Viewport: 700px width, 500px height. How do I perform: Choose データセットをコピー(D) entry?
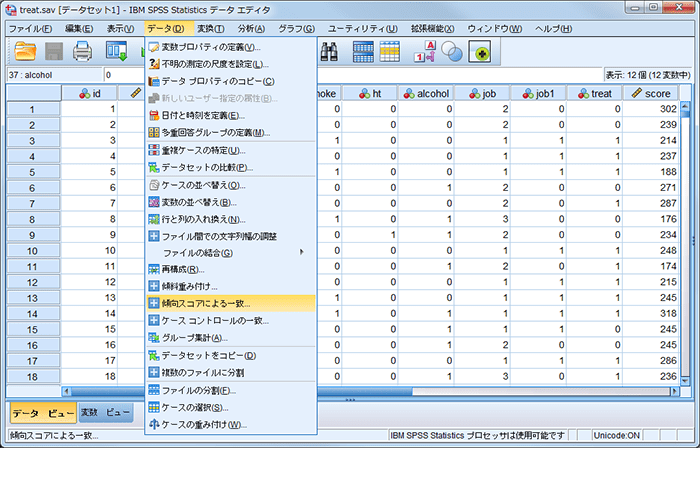pos(231,356)
